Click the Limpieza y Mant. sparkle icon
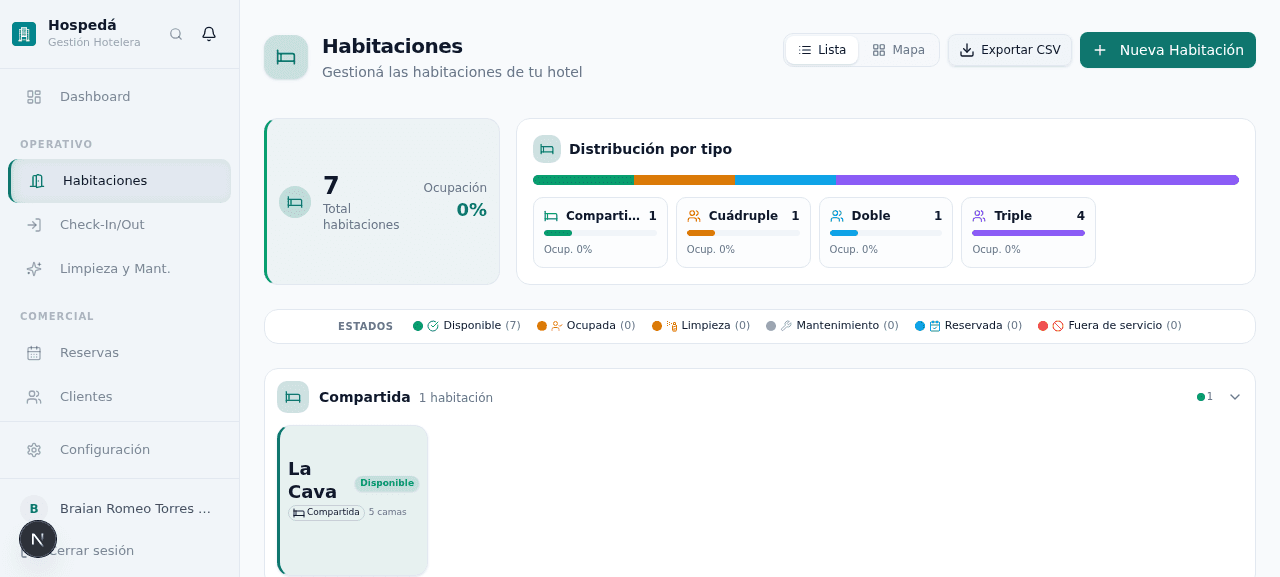The width and height of the screenshot is (1280, 577). pyautogui.click(x=34, y=269)
